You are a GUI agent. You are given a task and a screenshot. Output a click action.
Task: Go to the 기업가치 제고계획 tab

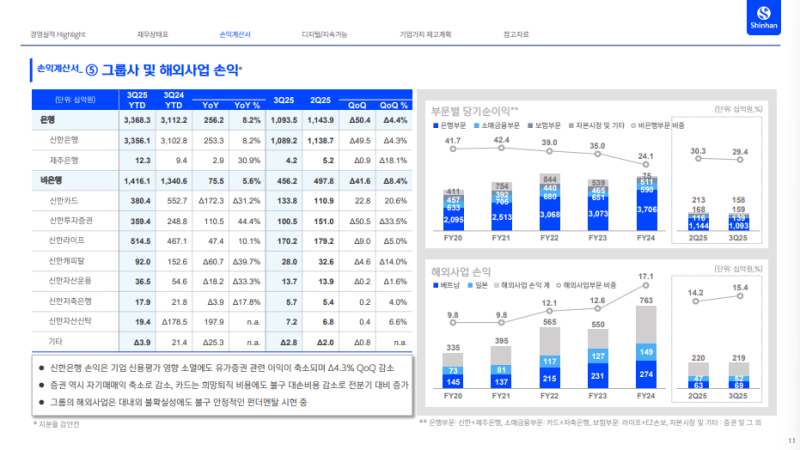click(425, 35)
